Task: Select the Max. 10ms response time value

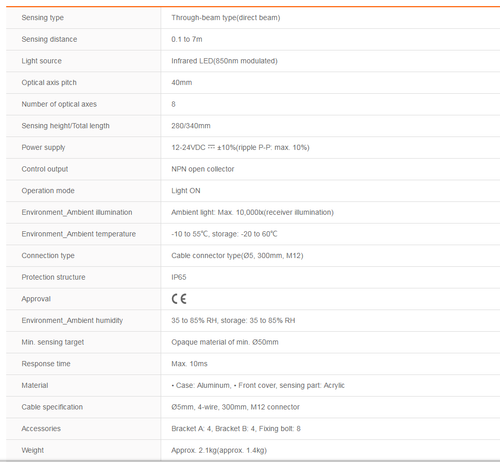Action: tap(189, 364)
